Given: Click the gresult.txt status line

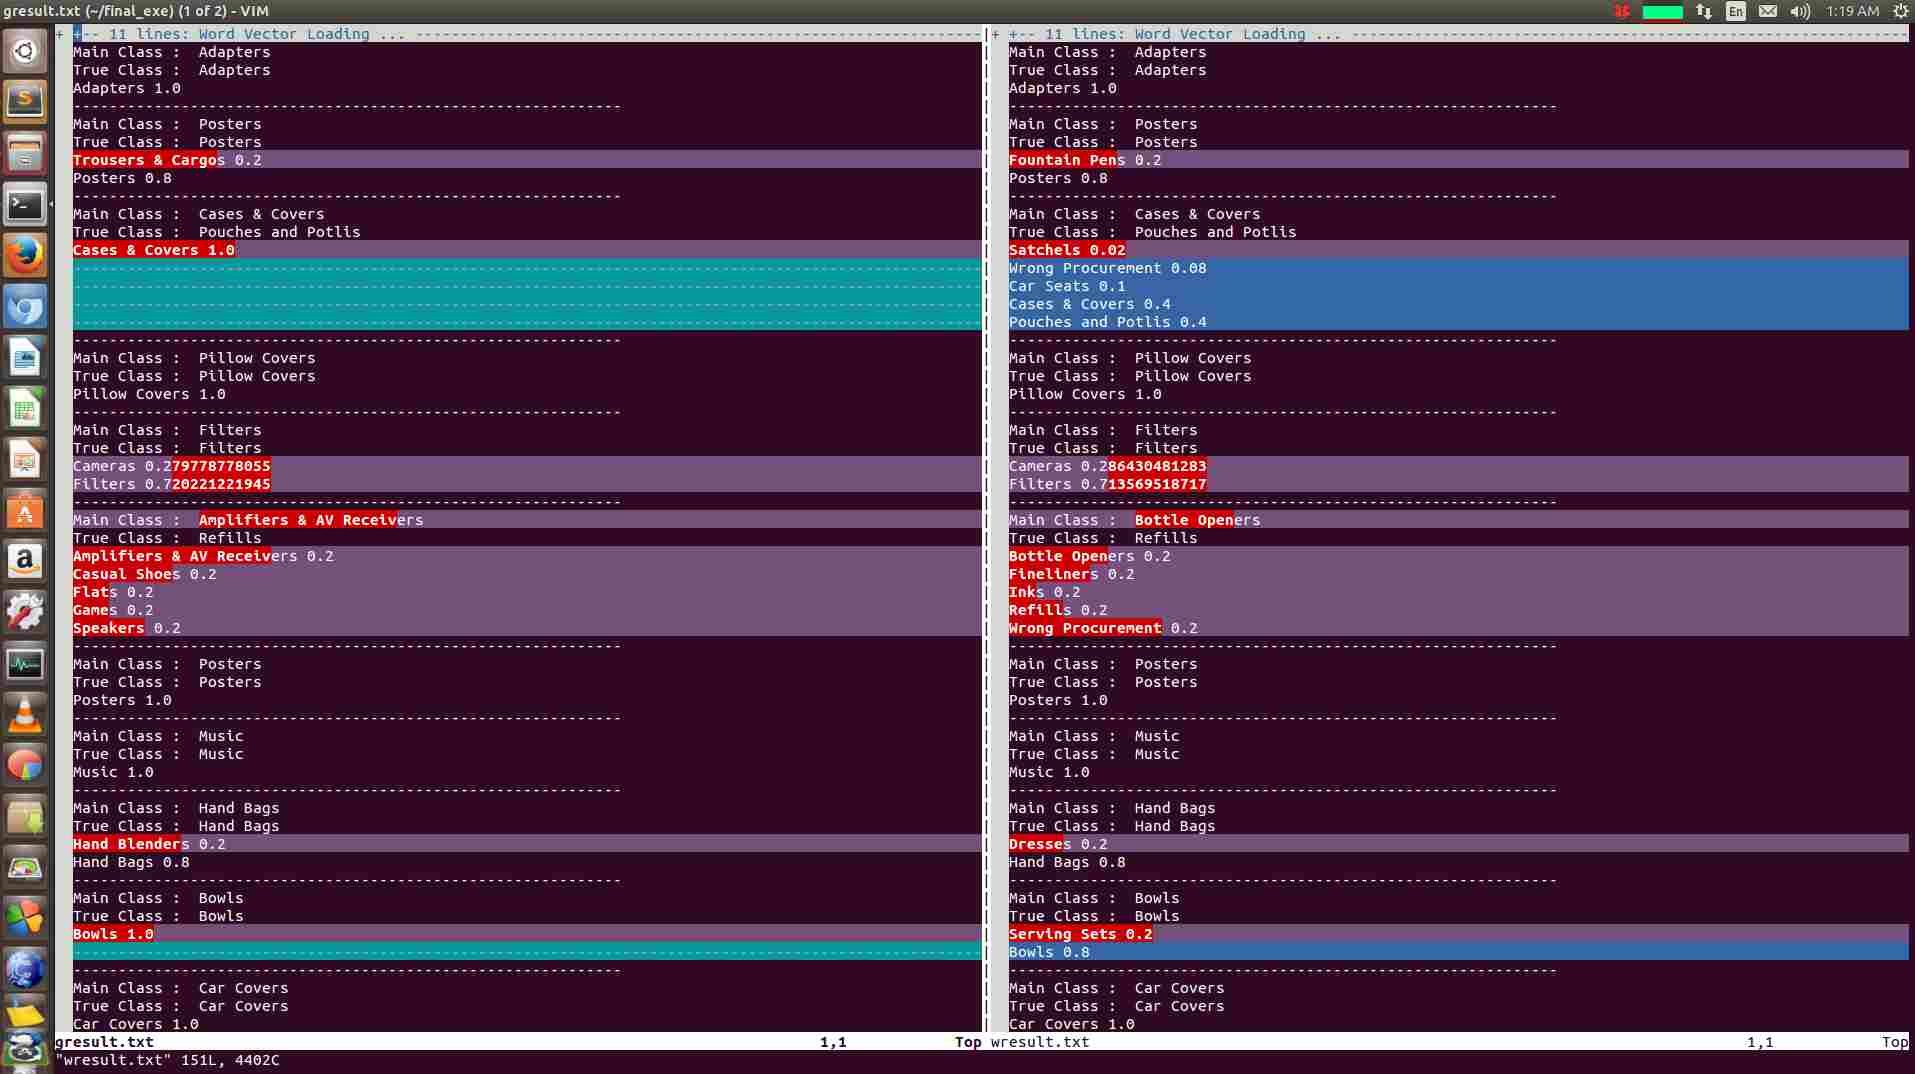Looking at the screenshot, I should pos(518,1042).
